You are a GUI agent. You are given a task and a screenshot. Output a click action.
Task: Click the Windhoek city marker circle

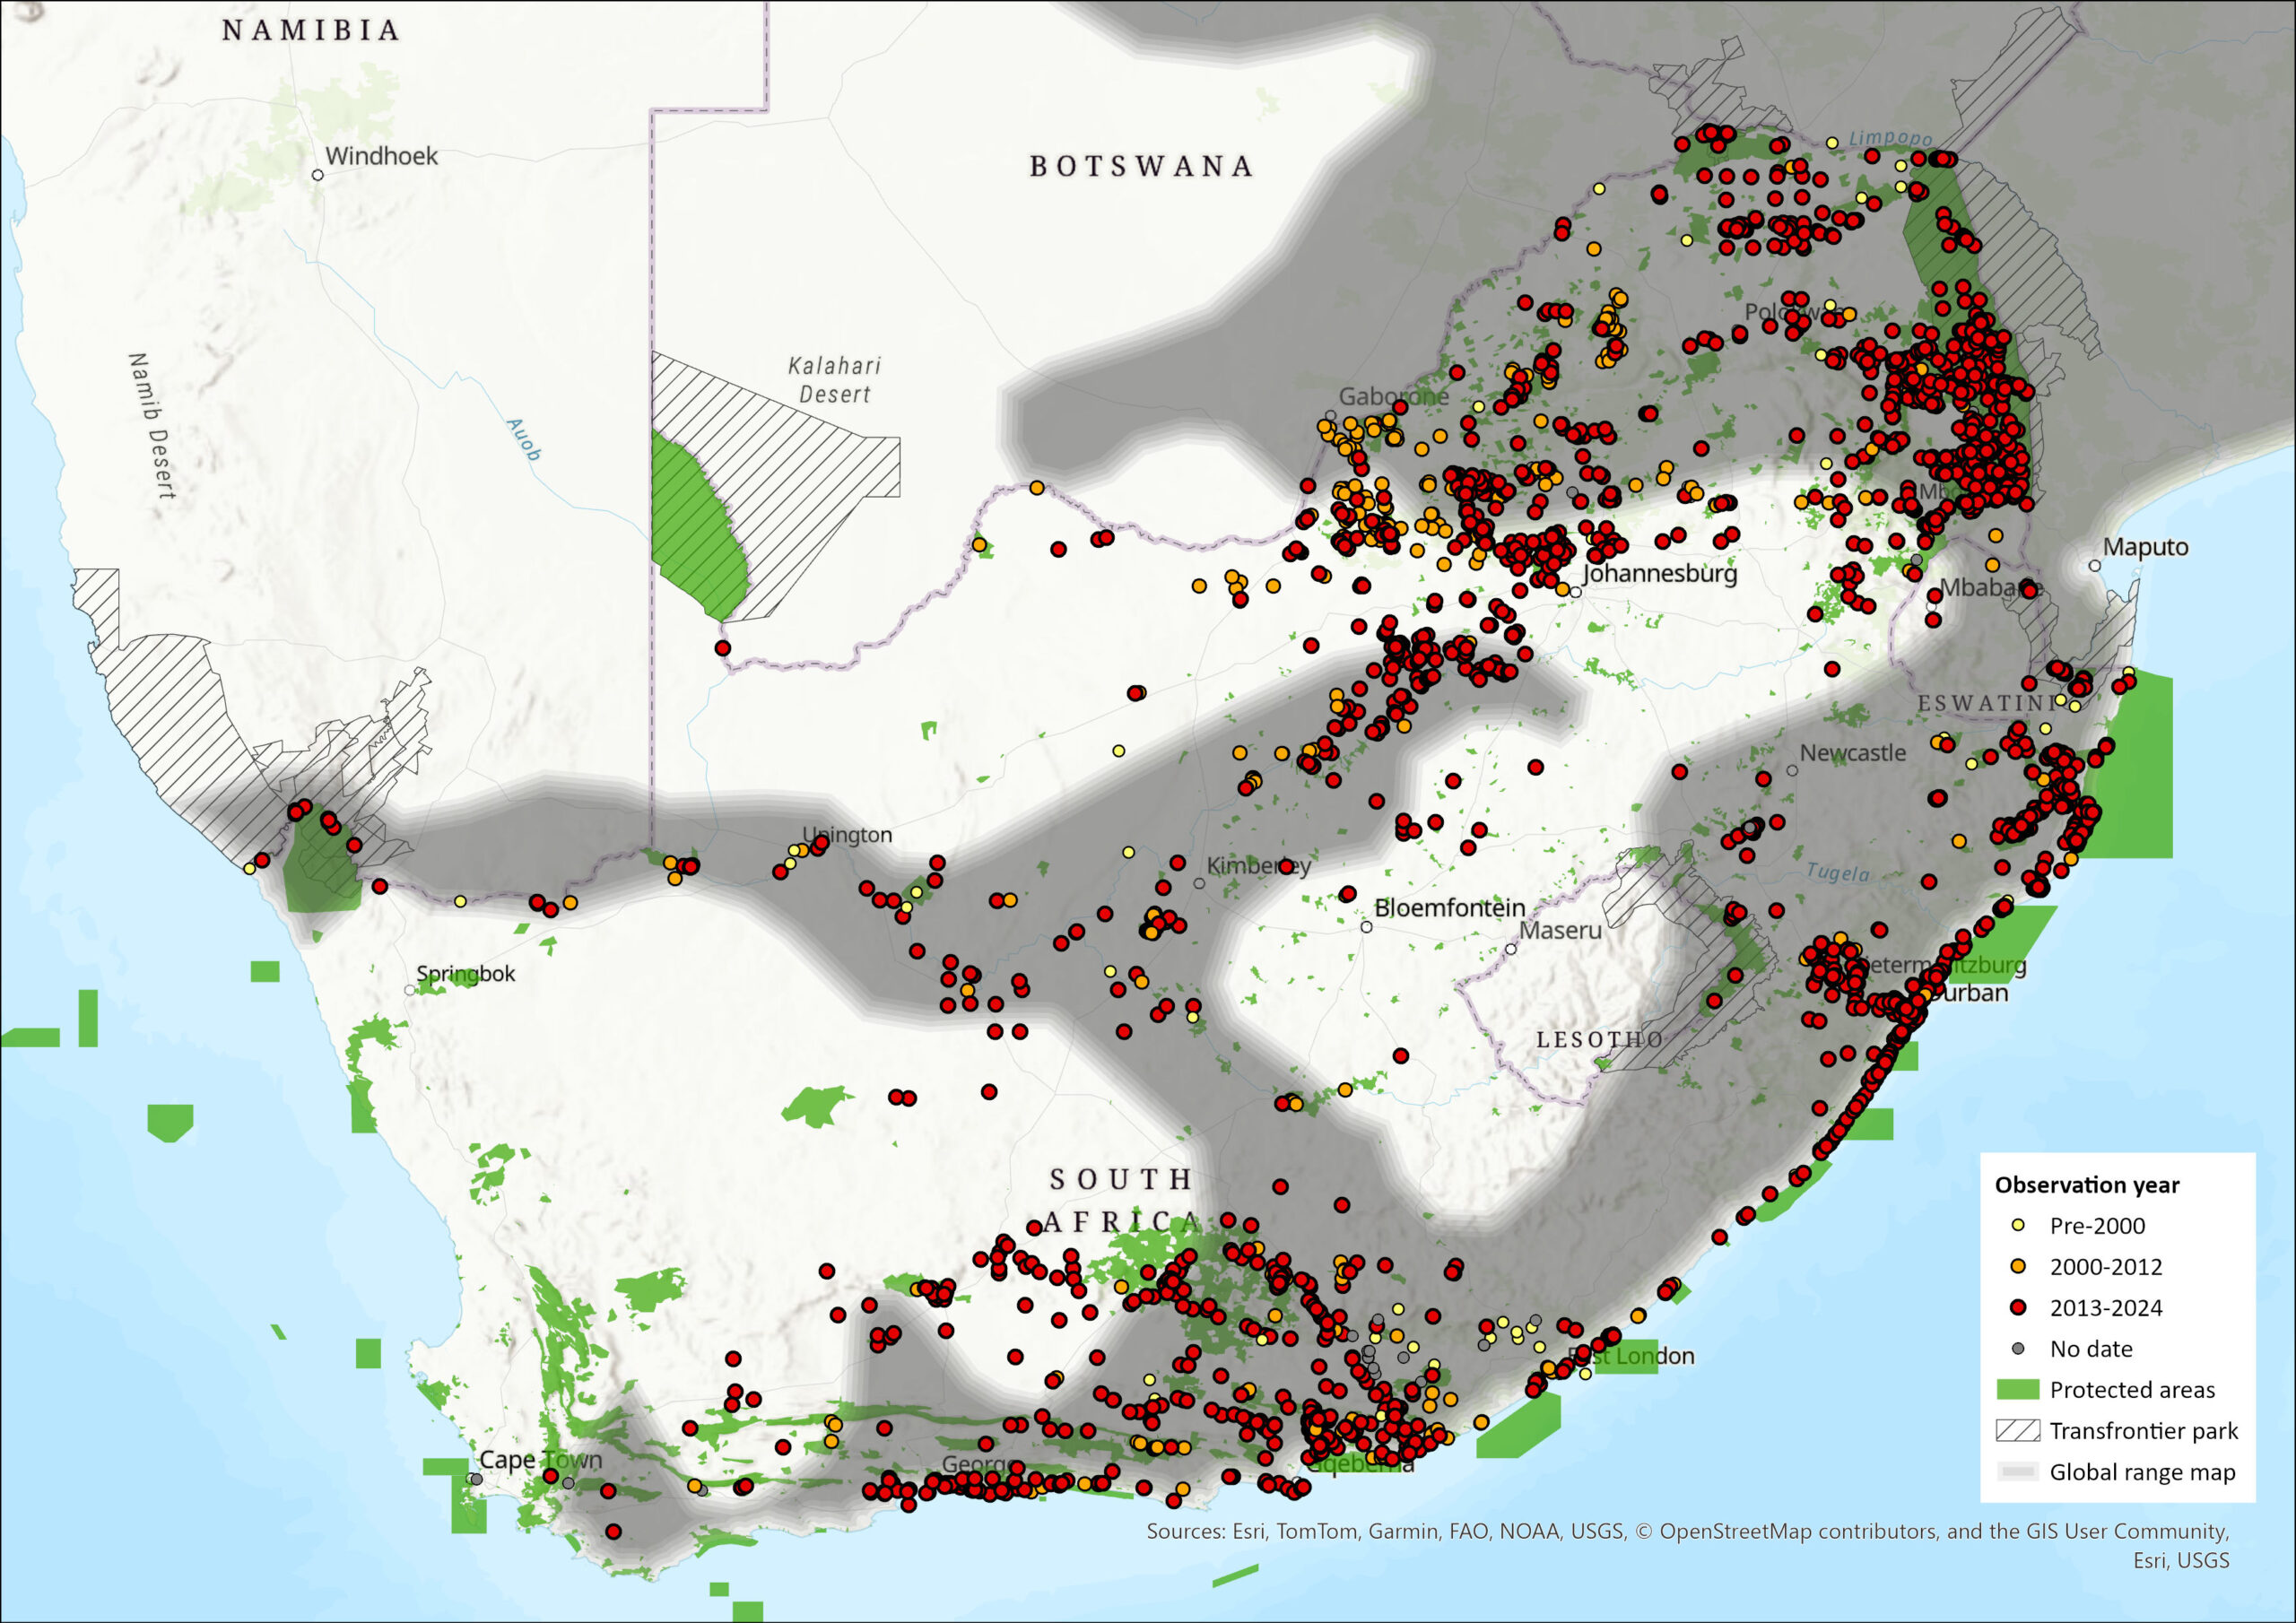(318, 175)
